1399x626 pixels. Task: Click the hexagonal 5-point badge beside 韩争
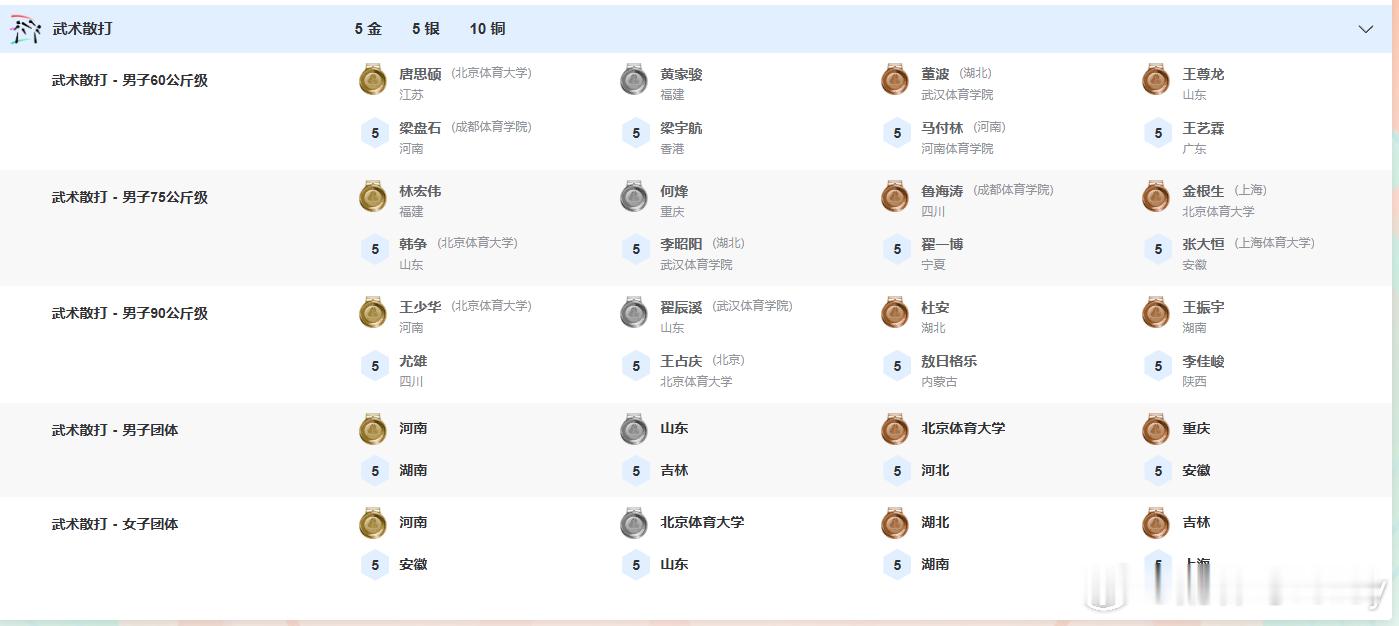374,248
